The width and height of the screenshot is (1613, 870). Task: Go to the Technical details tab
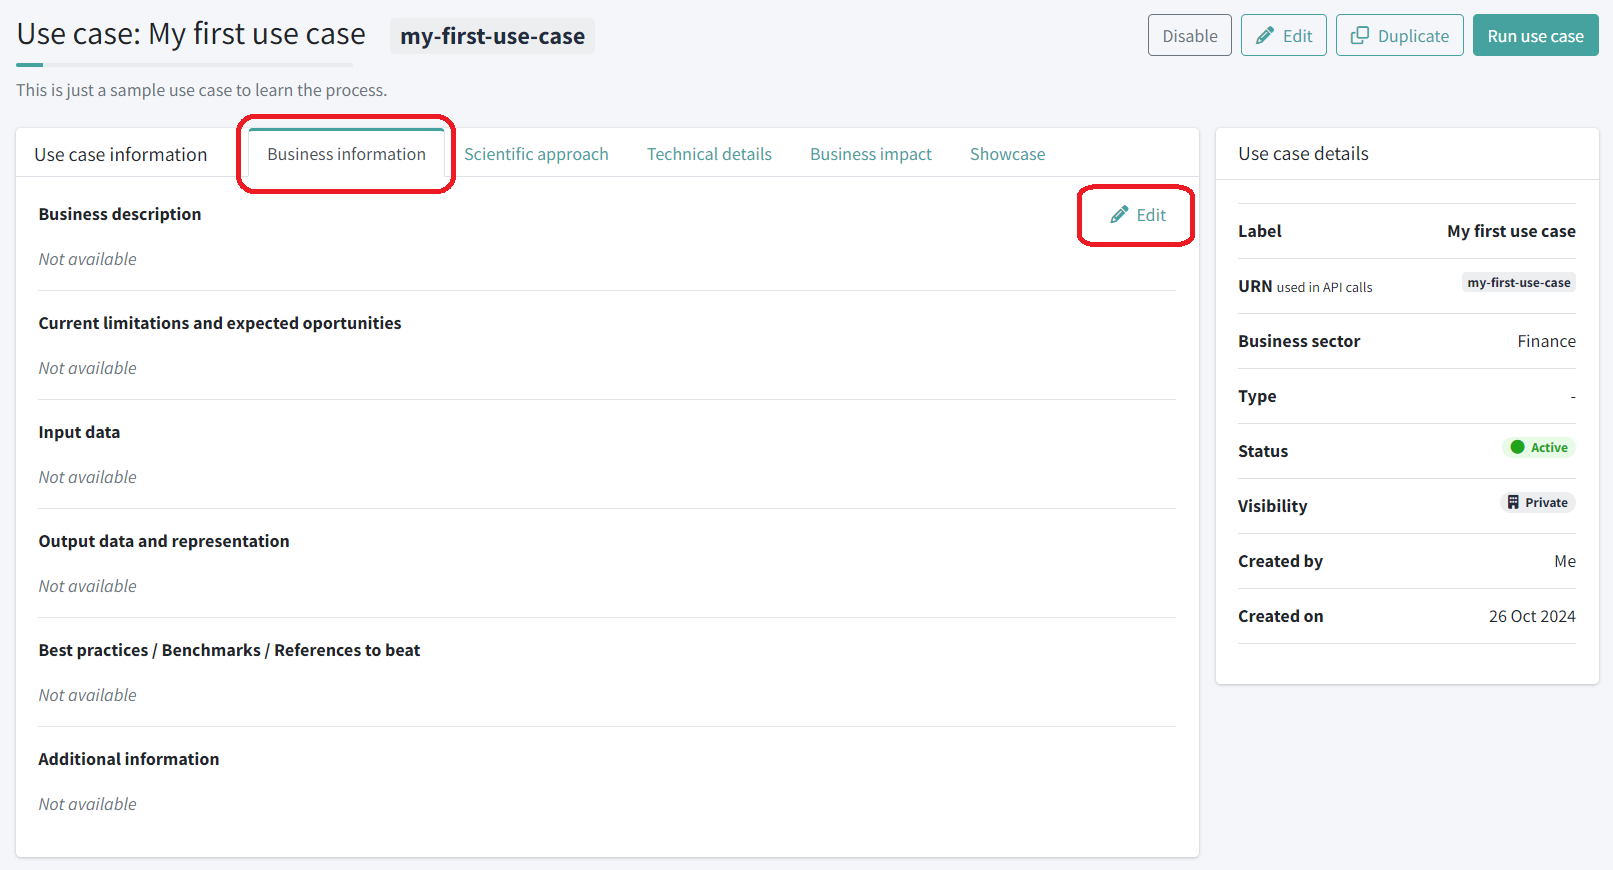coord(709,154)
